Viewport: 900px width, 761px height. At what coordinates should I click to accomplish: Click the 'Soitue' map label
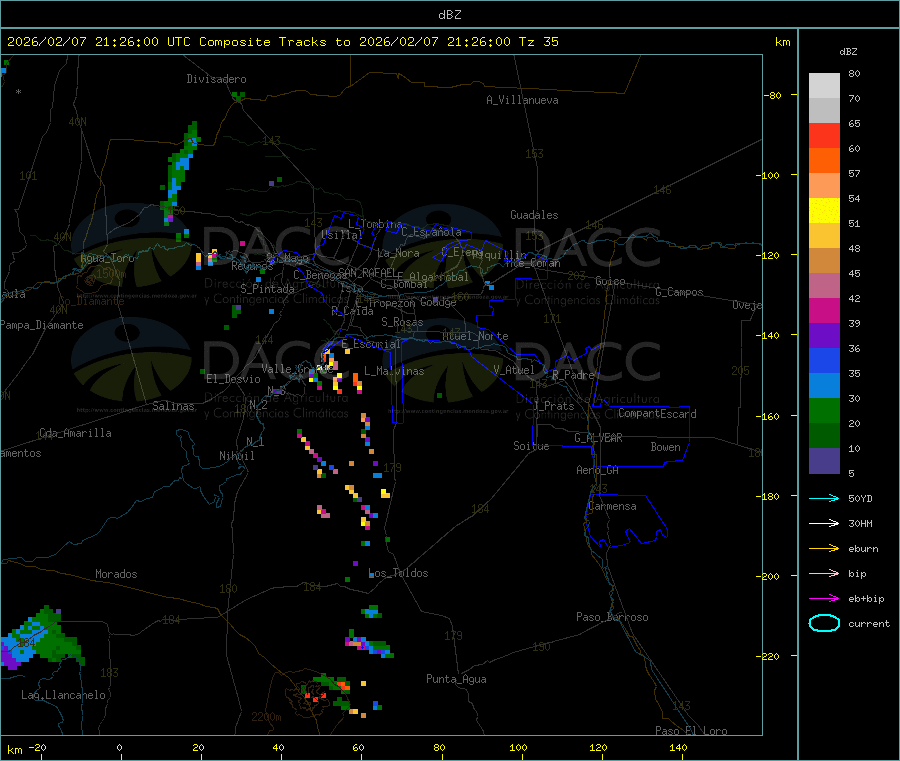tap(531, 446)
